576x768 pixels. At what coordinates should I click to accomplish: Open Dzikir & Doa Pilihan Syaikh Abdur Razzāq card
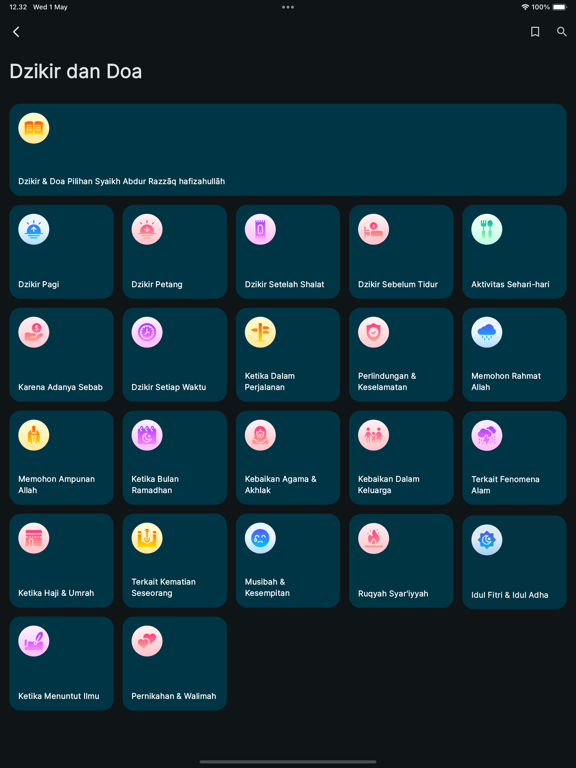pos(288,149)
